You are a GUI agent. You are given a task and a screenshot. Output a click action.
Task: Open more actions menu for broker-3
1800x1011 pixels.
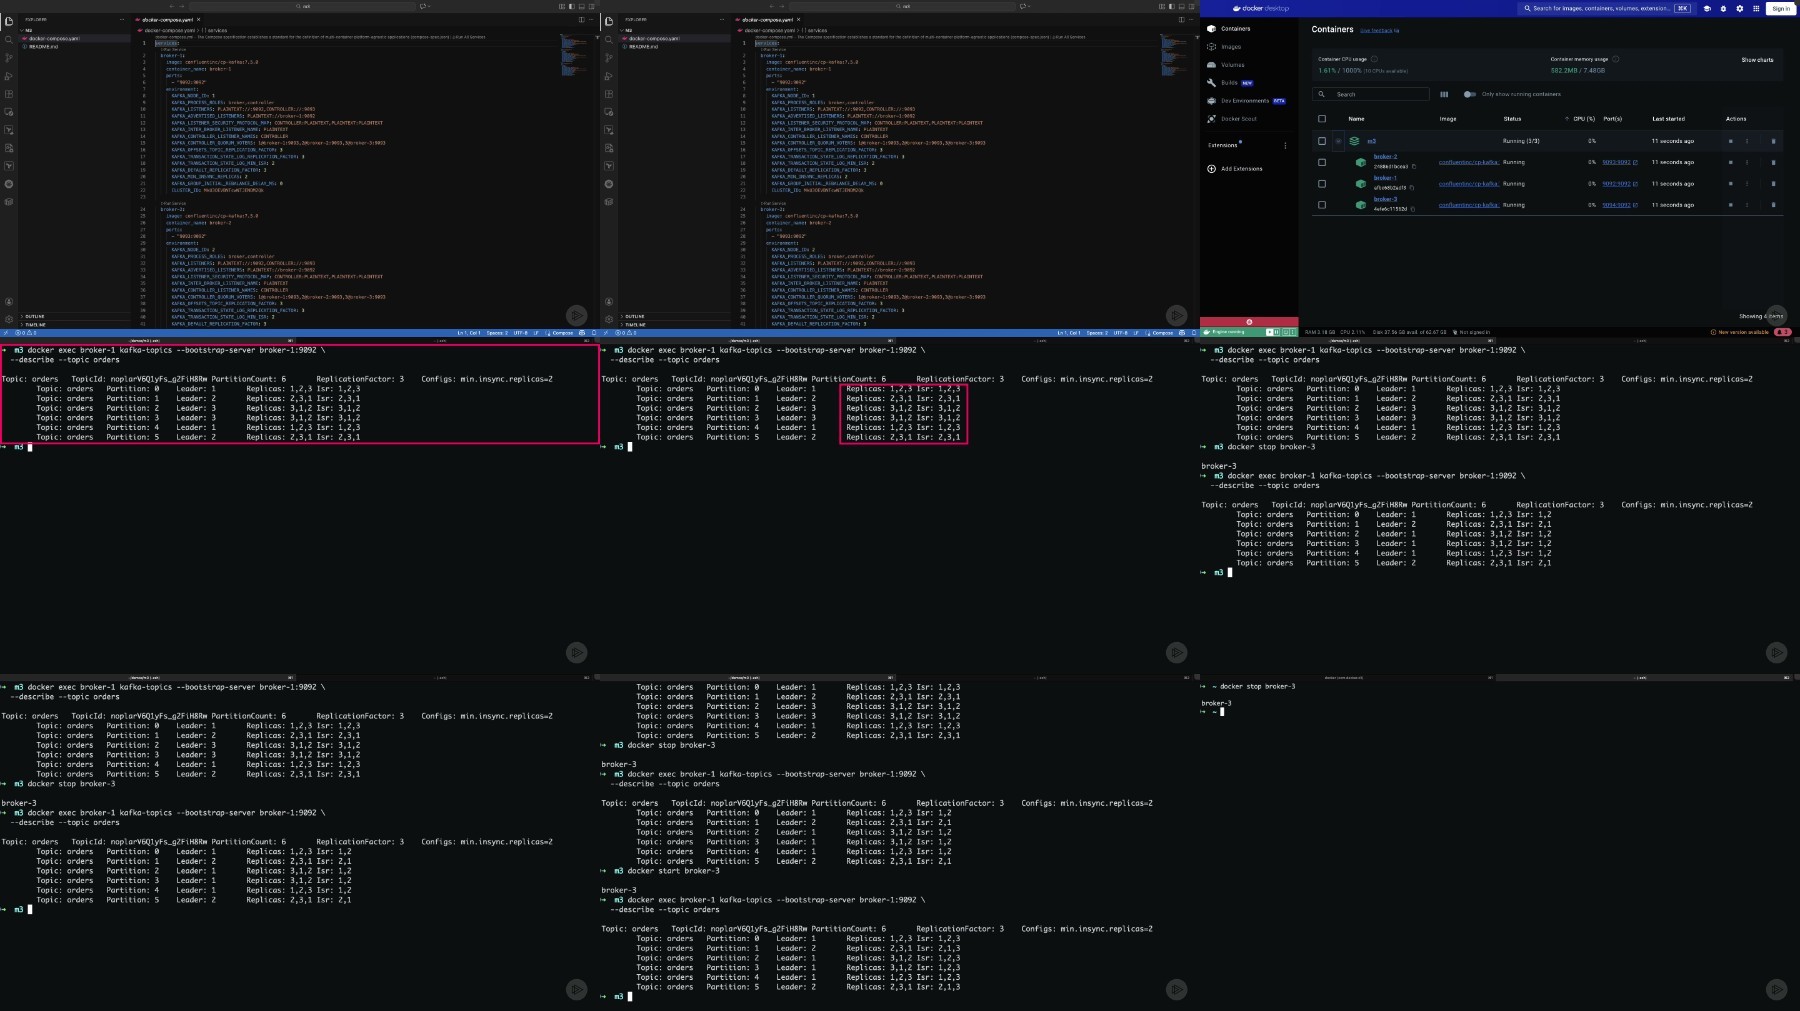pos(1747,205)
